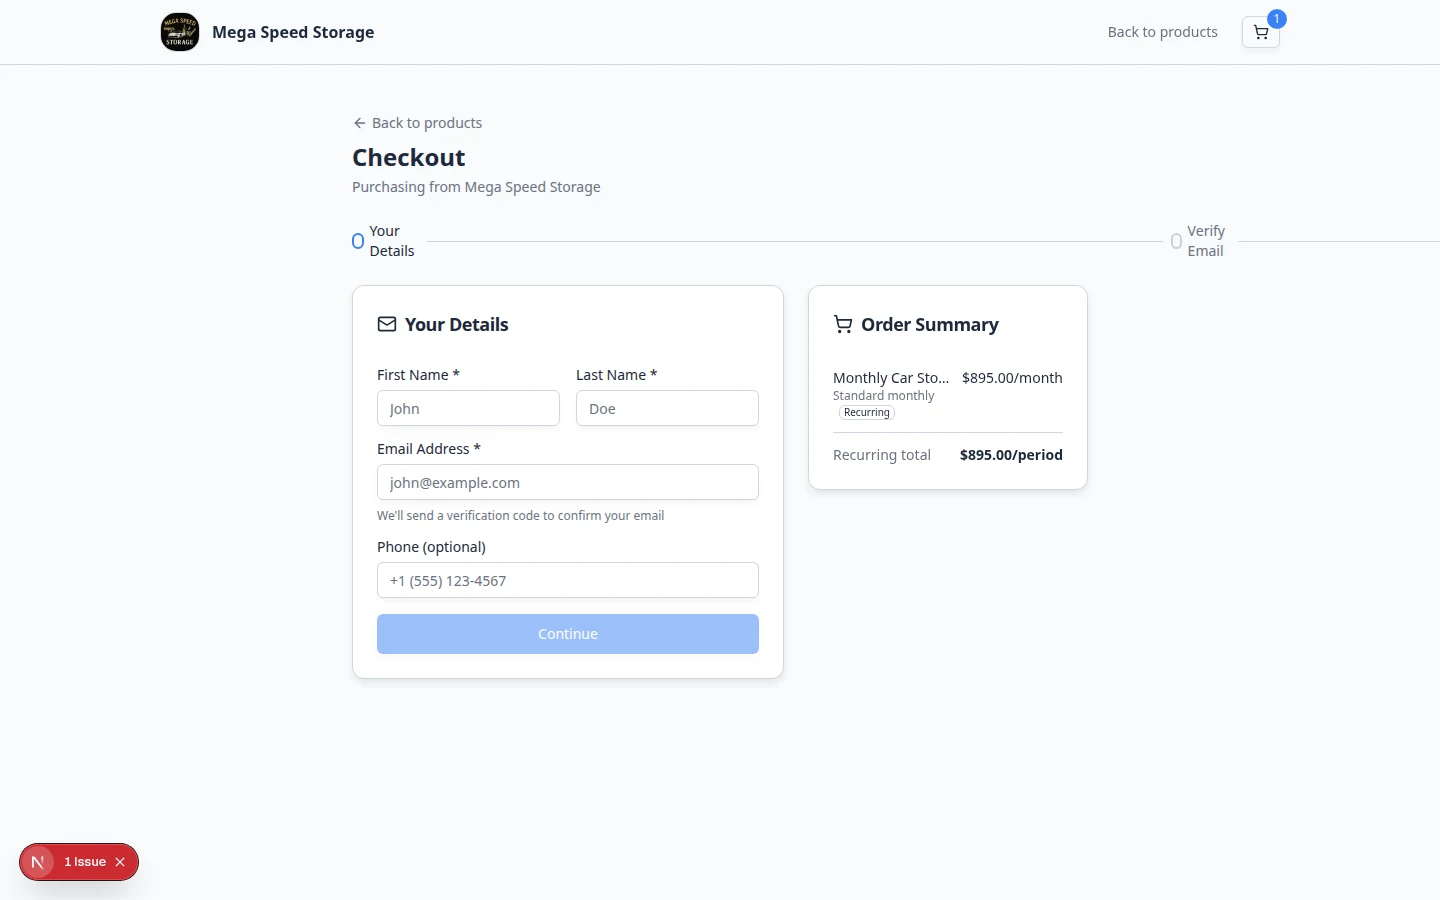Click the envelope icon beside Your Details

387,324
